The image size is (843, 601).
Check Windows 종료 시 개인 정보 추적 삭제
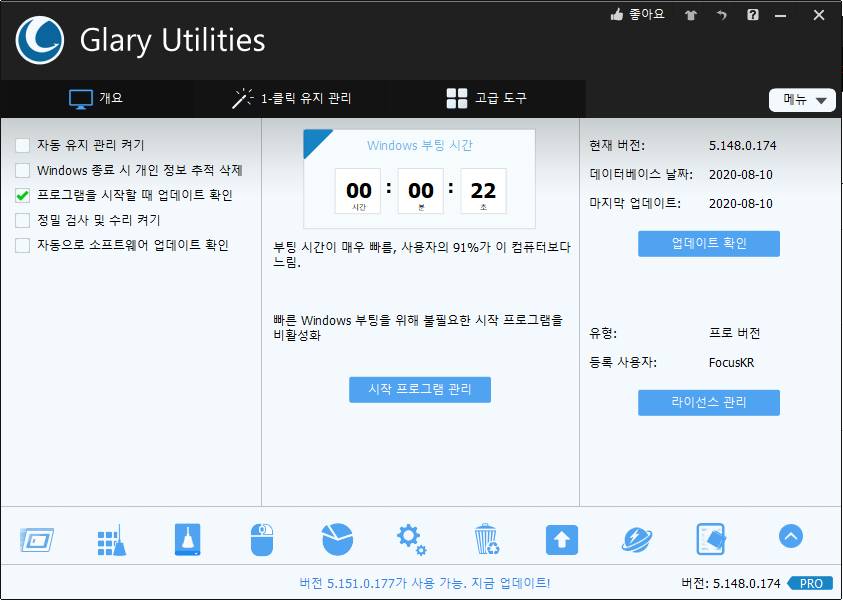(23, 170)
